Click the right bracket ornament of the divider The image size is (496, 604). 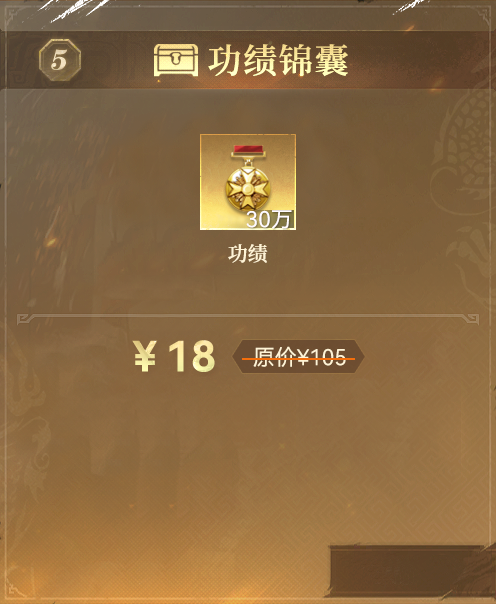(472, 319)
